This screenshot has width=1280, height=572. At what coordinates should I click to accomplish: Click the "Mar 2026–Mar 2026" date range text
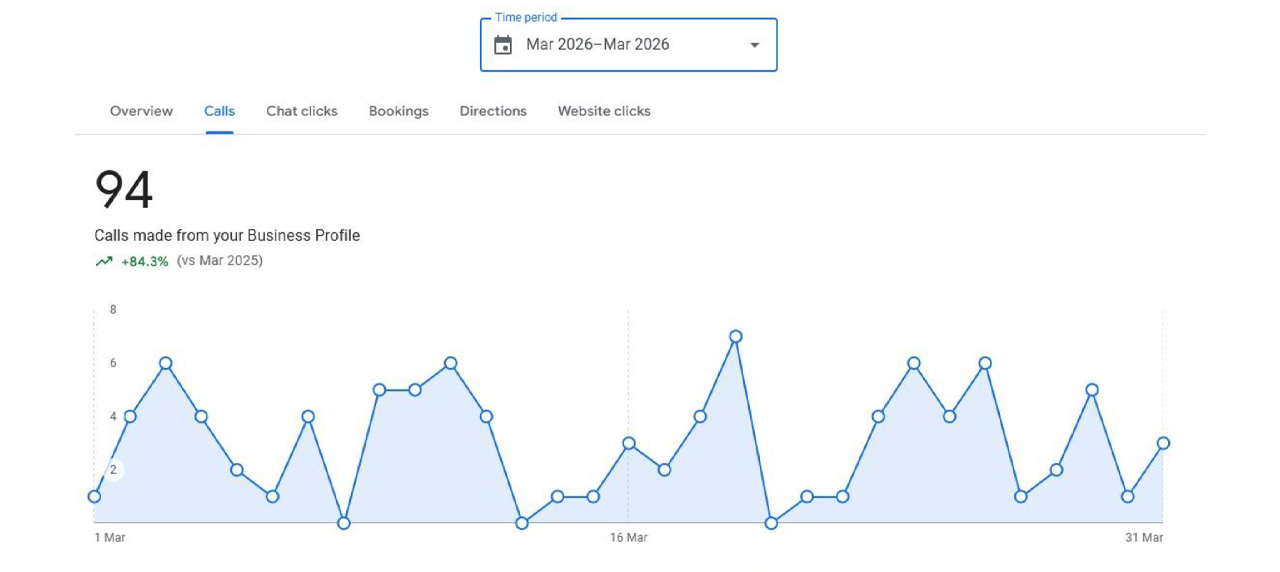598,45
